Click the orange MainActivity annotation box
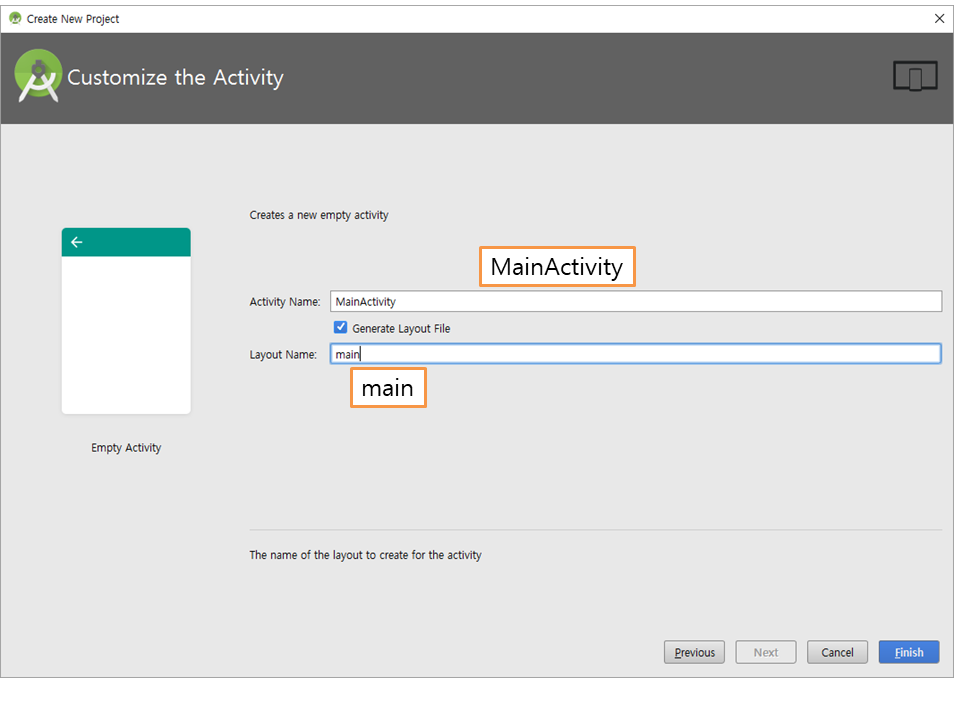This screenshot has width=960, height=720. [x=557, y=267]
